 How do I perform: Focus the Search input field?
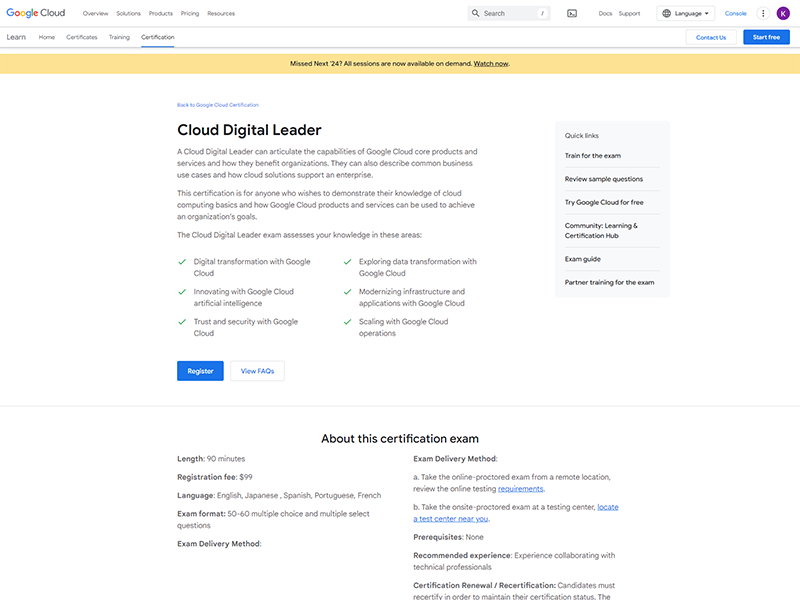[509, 13]
